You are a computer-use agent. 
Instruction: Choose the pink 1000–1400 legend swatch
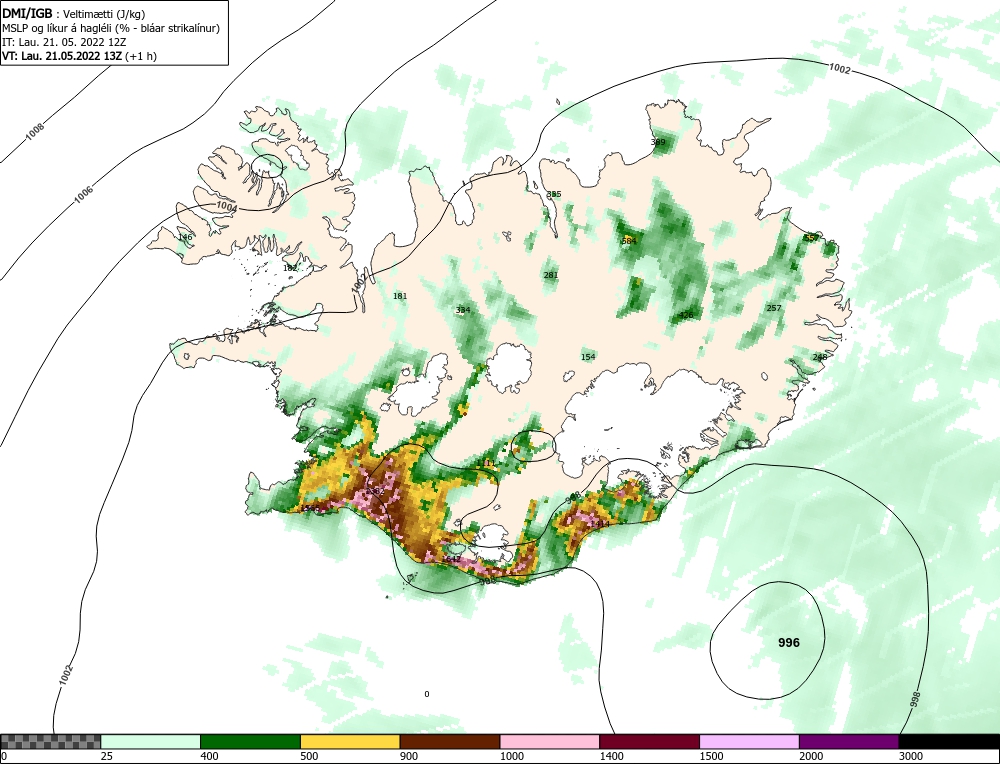pos(550,741)
